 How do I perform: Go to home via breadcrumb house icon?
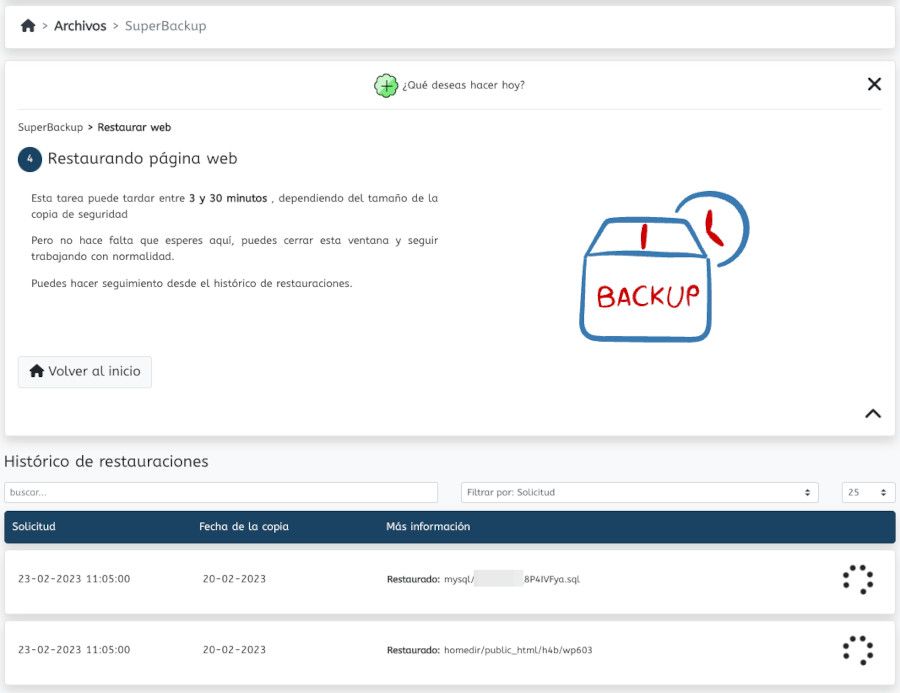point(28,26)
